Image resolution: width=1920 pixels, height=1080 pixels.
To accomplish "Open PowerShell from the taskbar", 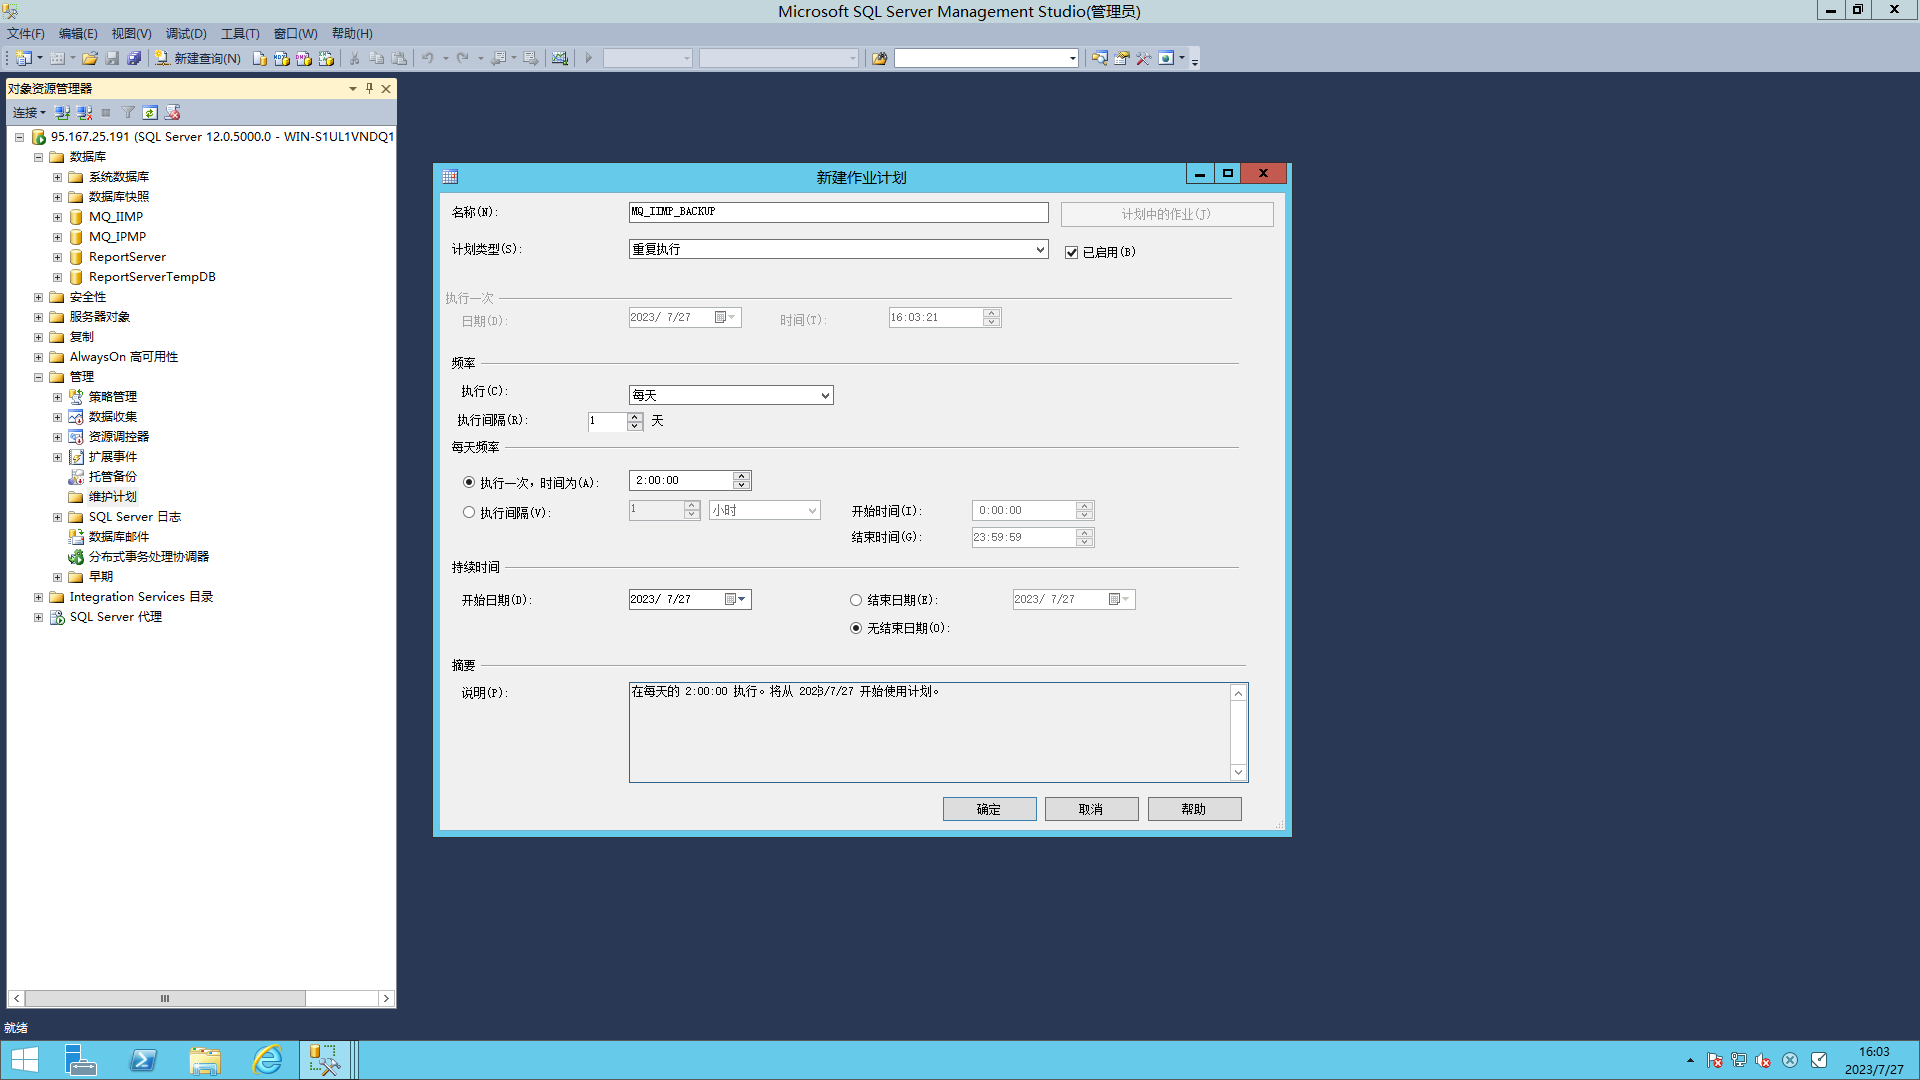I will 143,1060.
